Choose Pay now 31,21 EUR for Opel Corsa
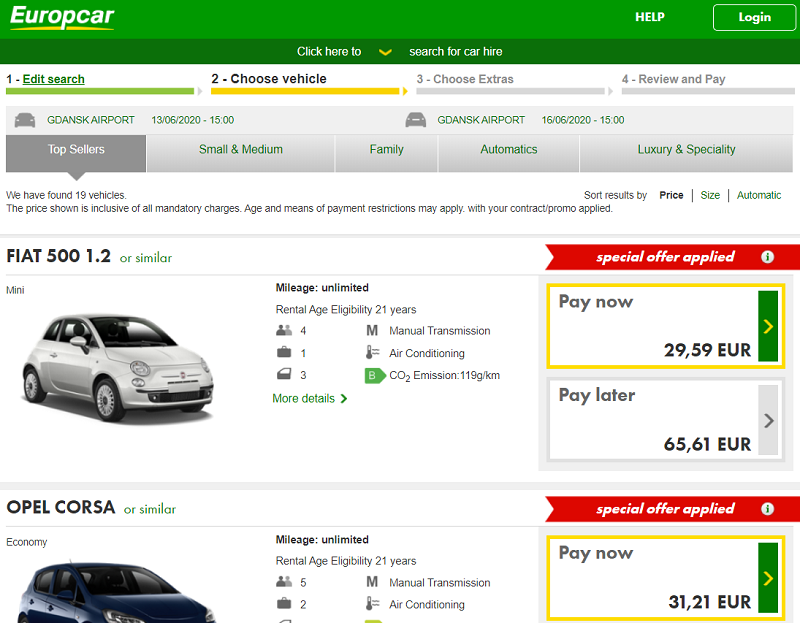The height and width of the screenshot is (623, 800). 665,578
